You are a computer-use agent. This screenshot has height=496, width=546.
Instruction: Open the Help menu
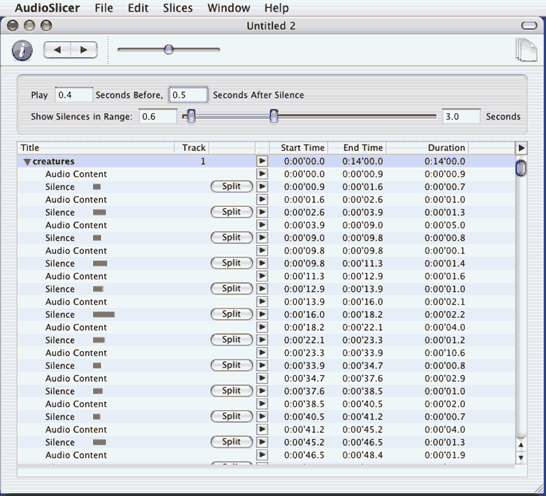276,8
